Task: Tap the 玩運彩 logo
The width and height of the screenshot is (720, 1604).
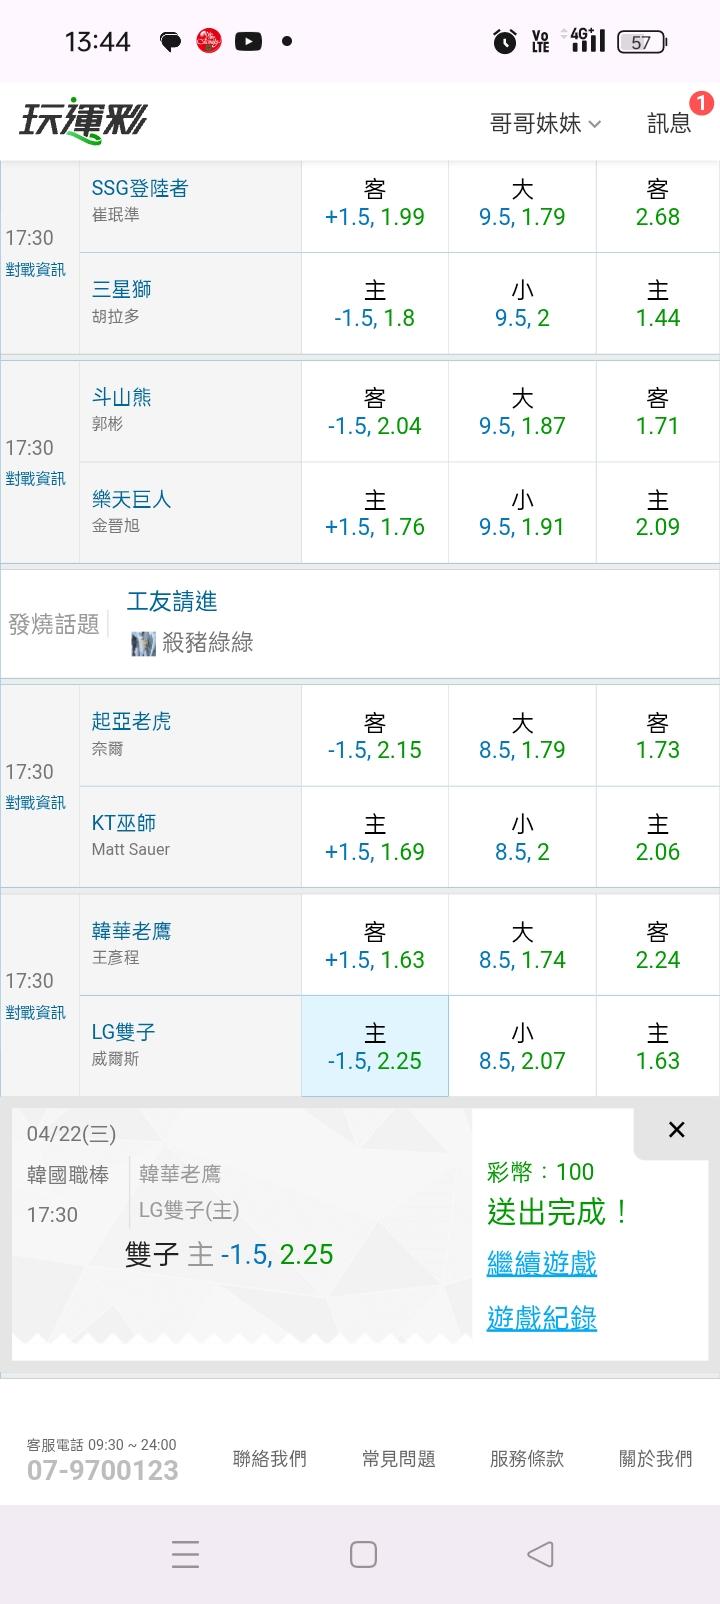Action: click(83, 121)
